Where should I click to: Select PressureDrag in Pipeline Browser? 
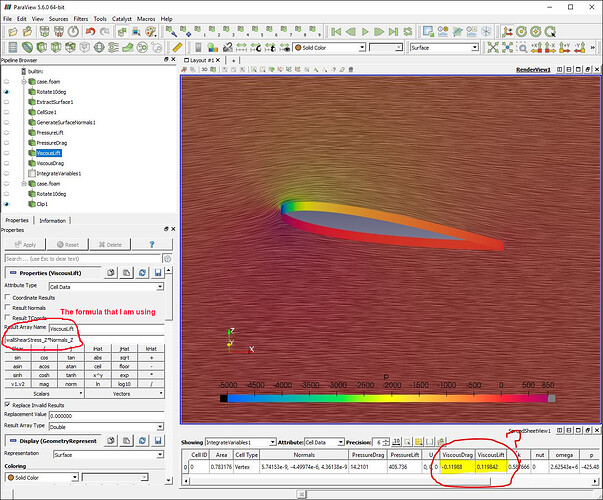coord(51,142)
